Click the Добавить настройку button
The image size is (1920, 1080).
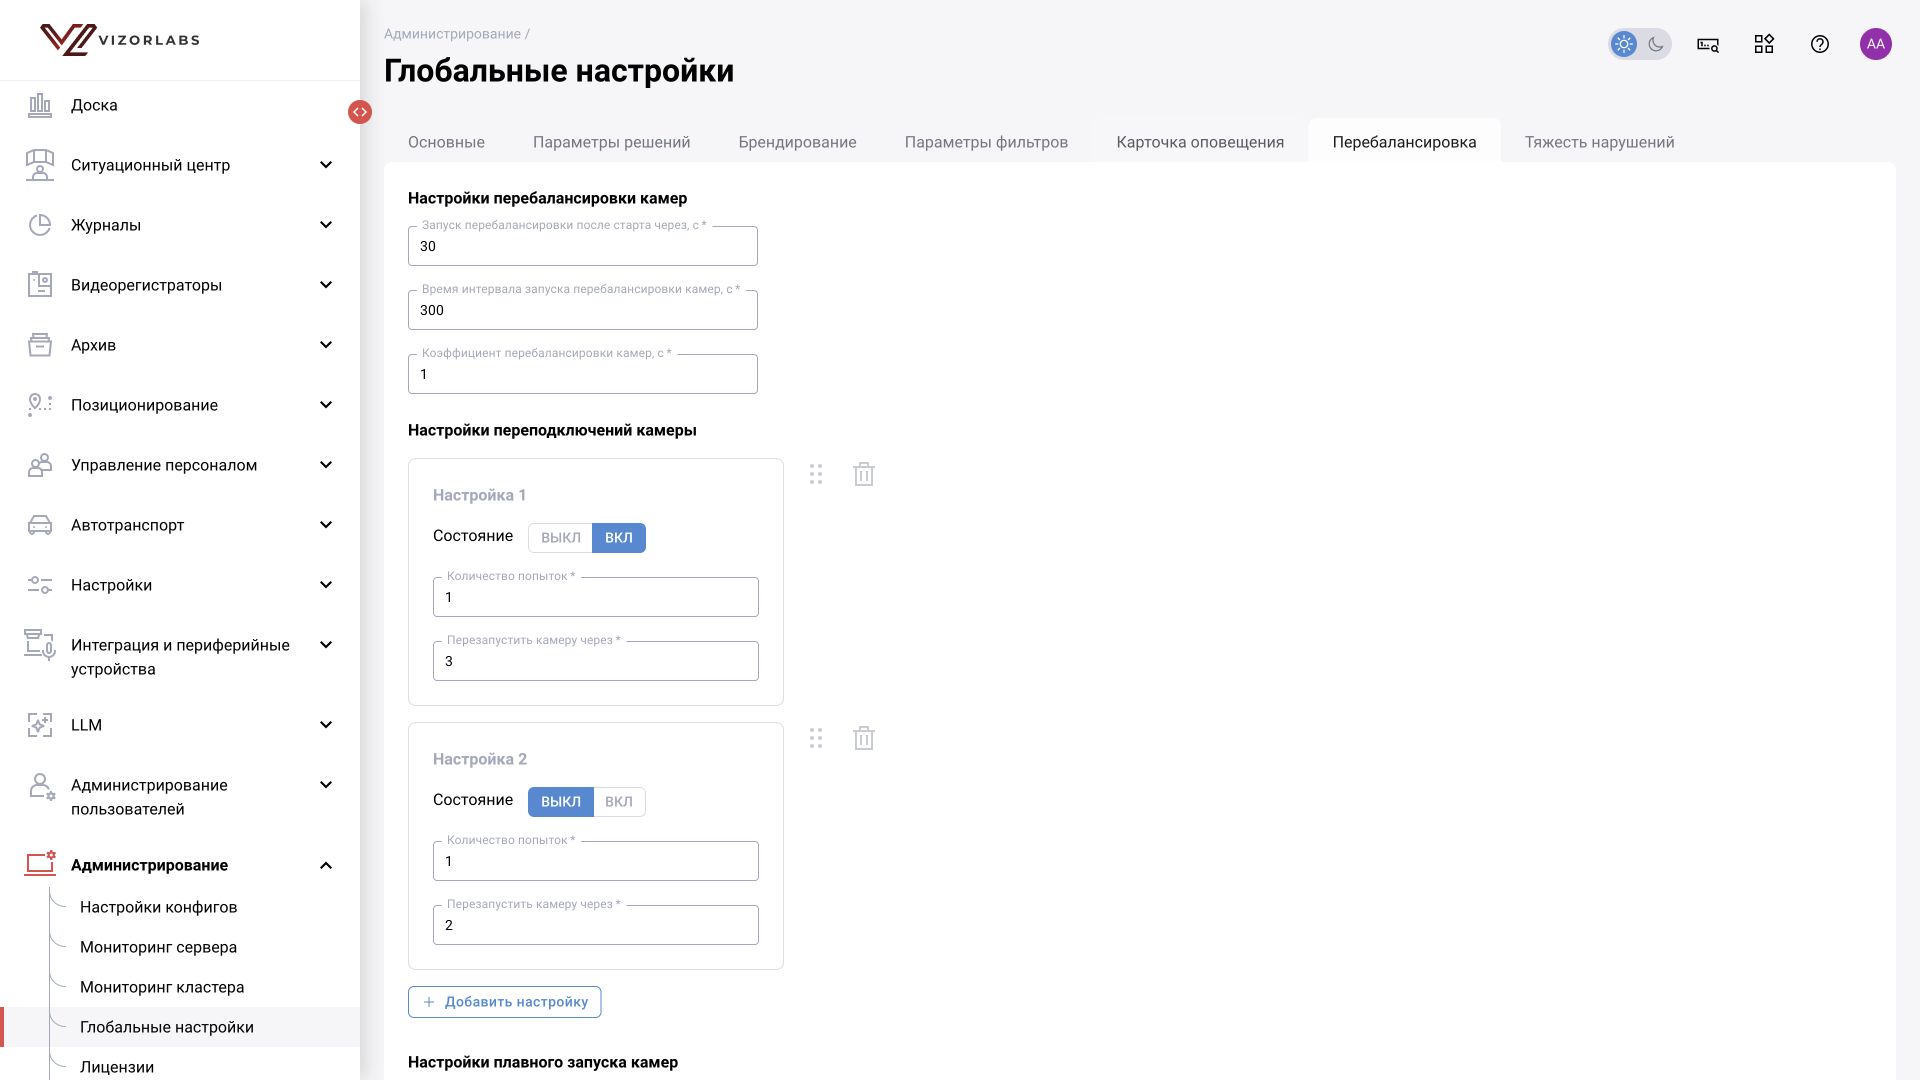(504, 1002)
